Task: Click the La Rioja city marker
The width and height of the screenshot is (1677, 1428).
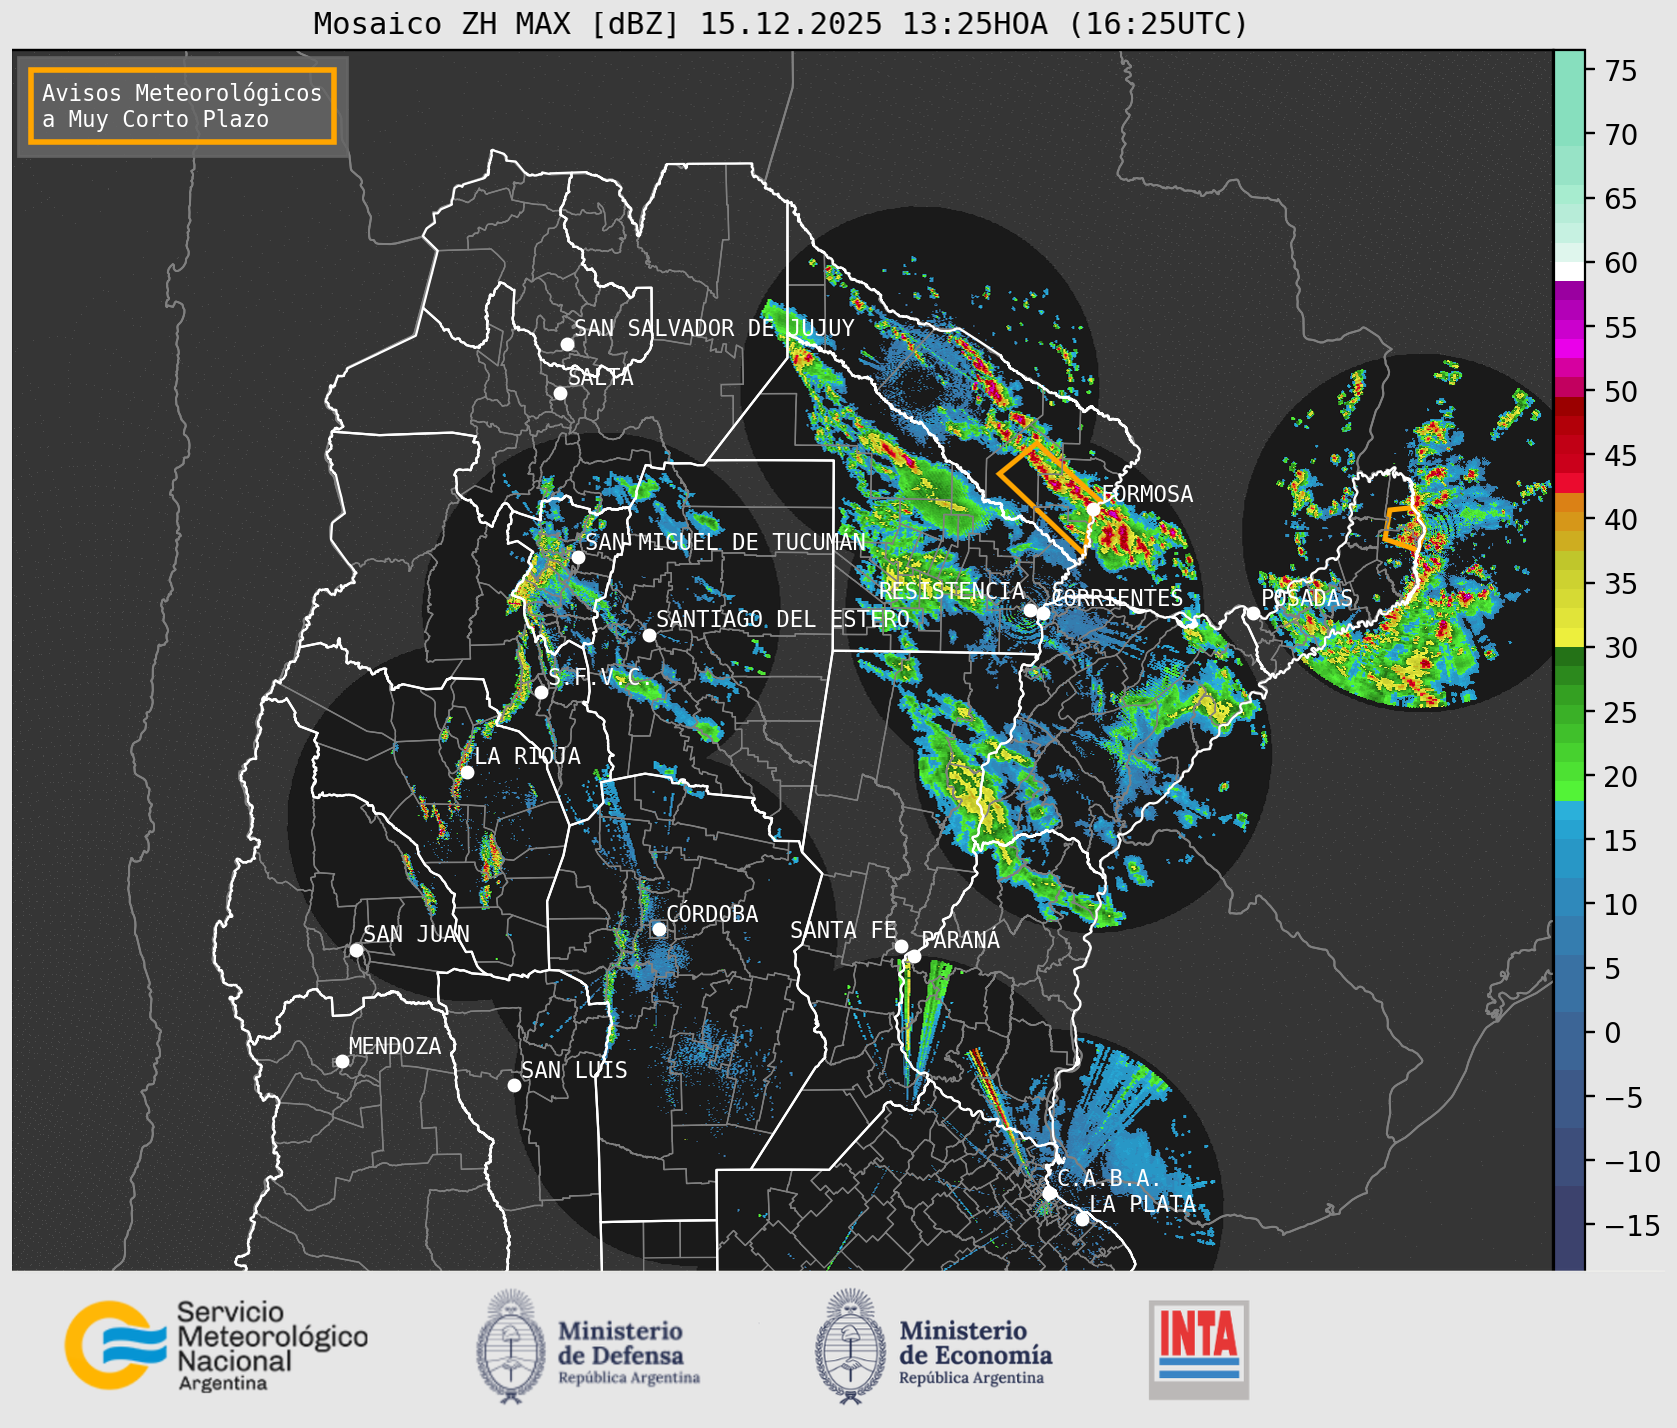Action: pyautogui.click(x=467, y=772)
